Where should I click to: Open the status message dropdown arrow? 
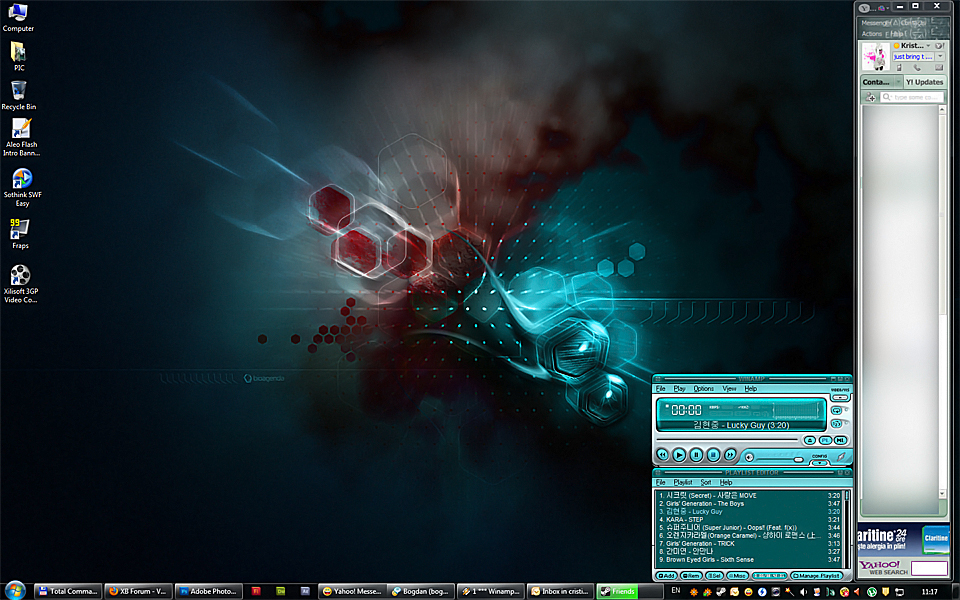point(940,56)
